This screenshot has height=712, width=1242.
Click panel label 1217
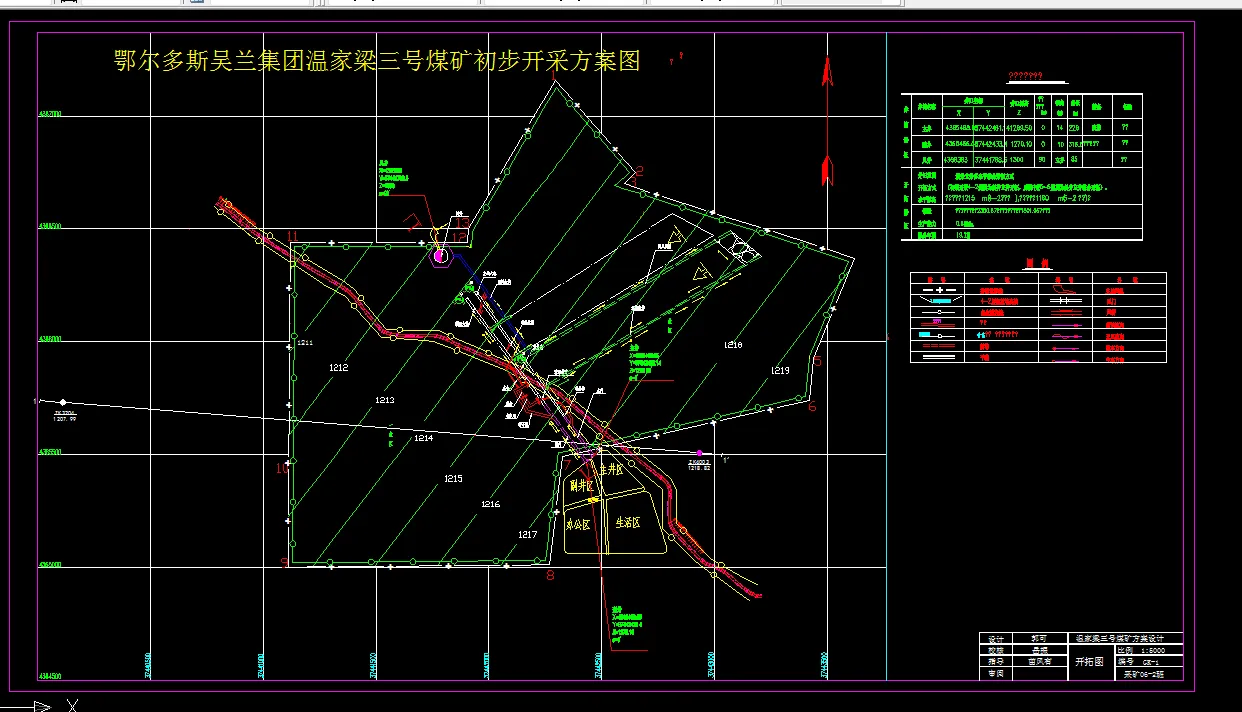pyautogui.click(x=528, y=535)
